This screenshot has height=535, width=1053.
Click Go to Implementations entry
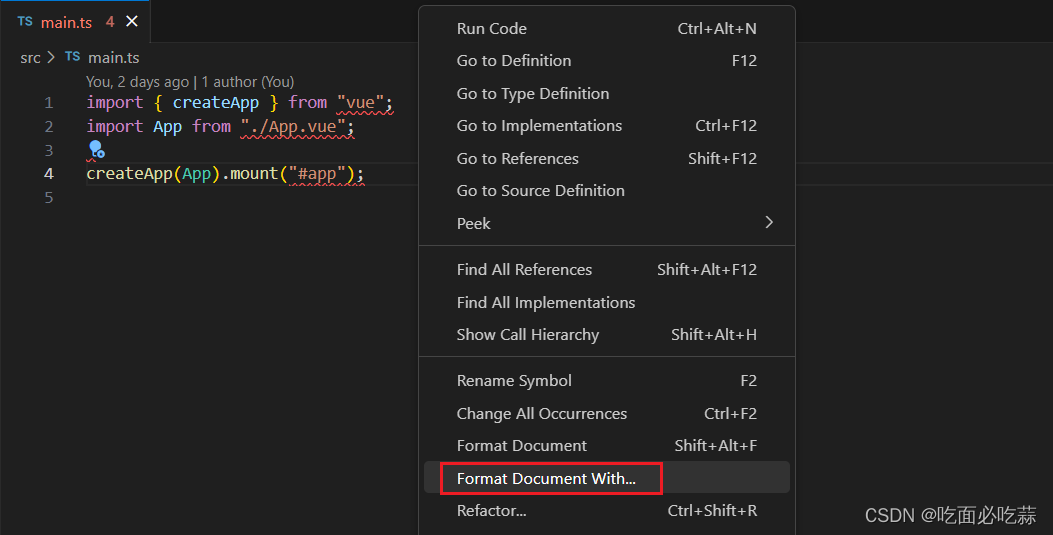tap(539, 126)
